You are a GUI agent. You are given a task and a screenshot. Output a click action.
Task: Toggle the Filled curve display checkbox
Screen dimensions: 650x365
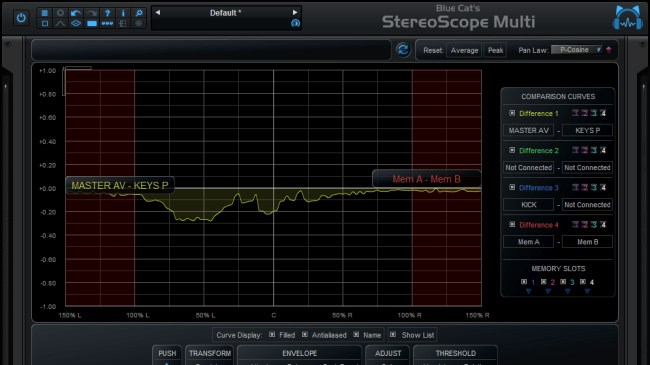[272, 334]
